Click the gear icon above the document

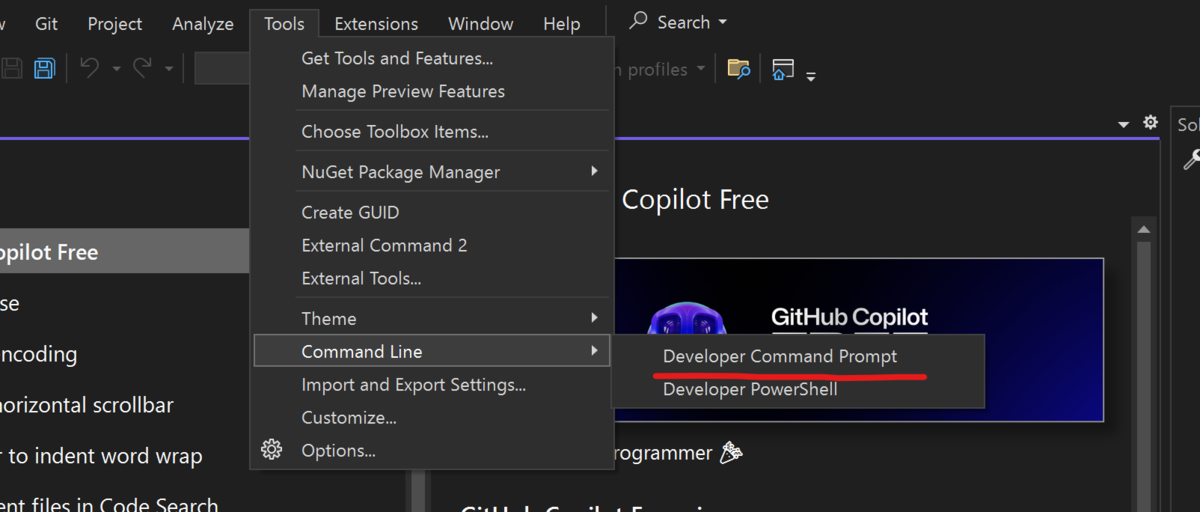tap(1150, 122)
